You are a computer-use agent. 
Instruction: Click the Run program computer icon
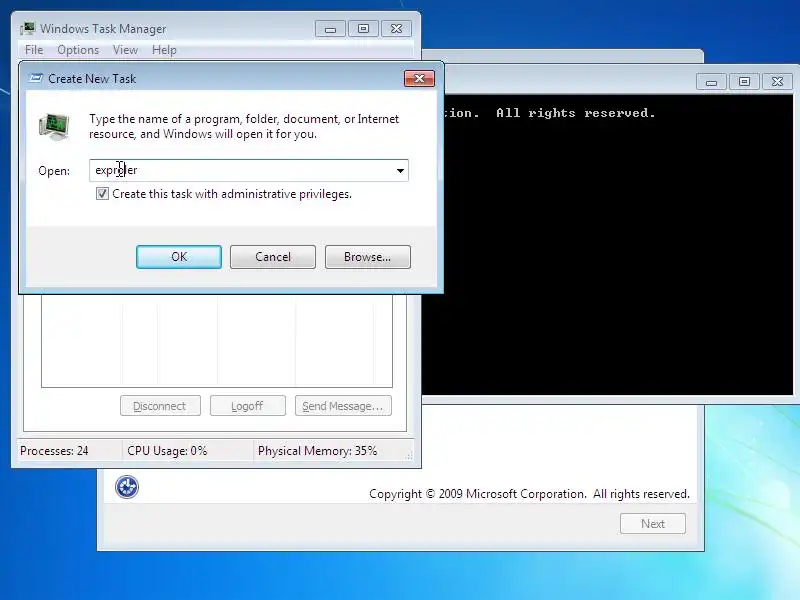pyautogui.click(x=54, y=127)
